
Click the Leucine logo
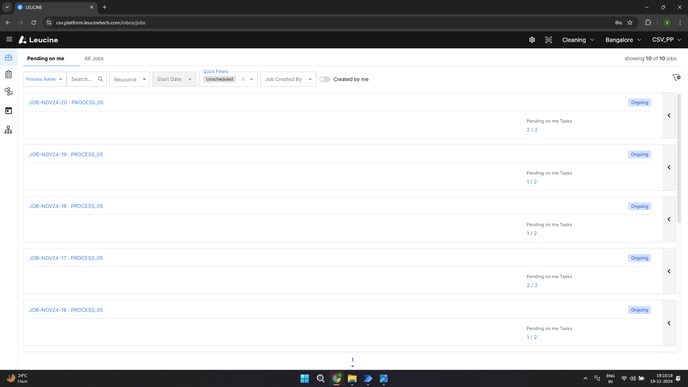coord(38,40)
